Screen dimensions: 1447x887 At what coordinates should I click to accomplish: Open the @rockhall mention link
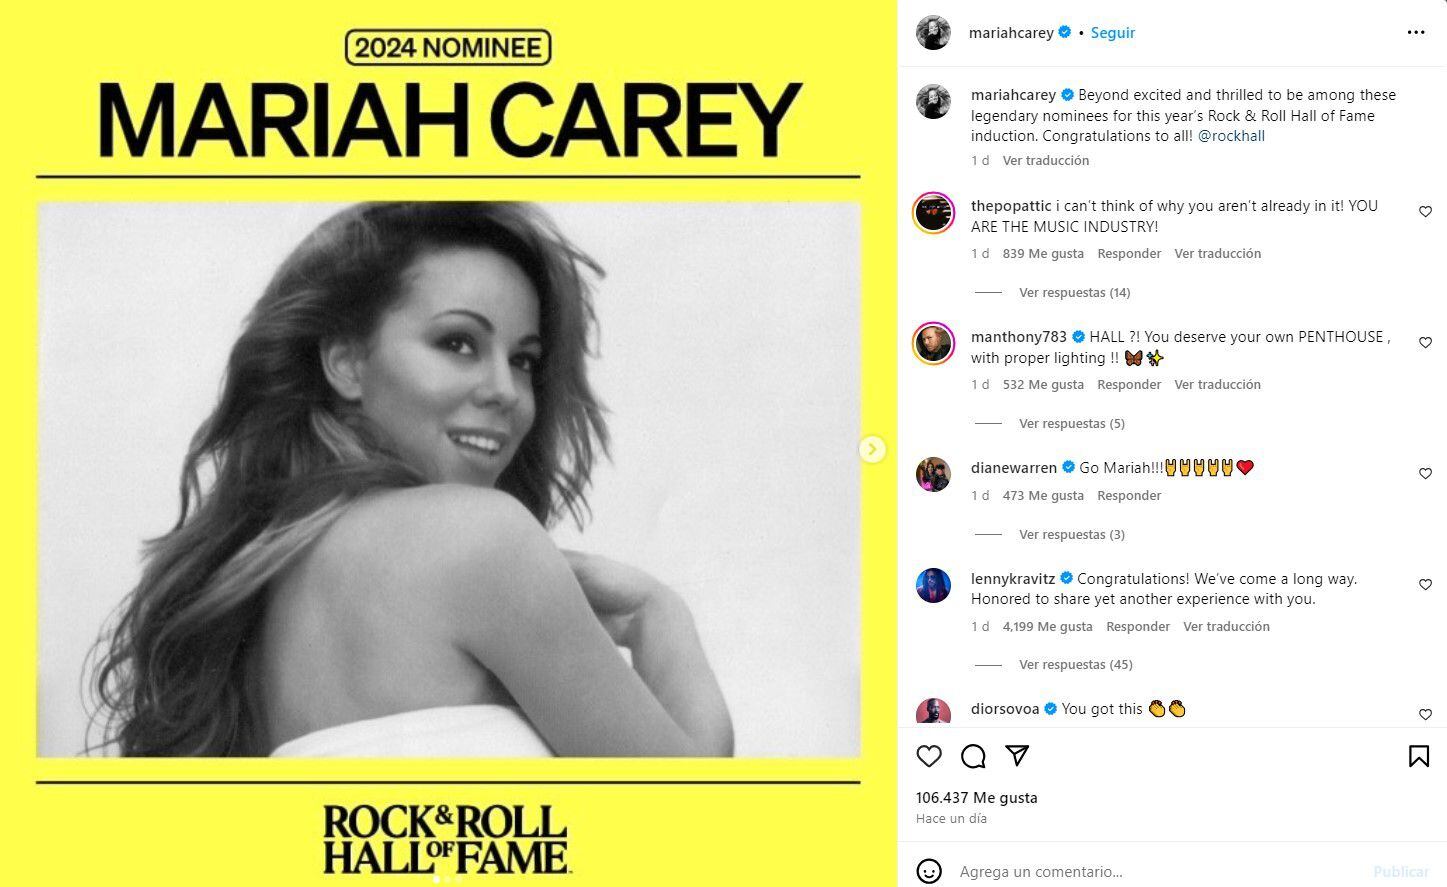pyautogui.click(x=1231, y=136)
